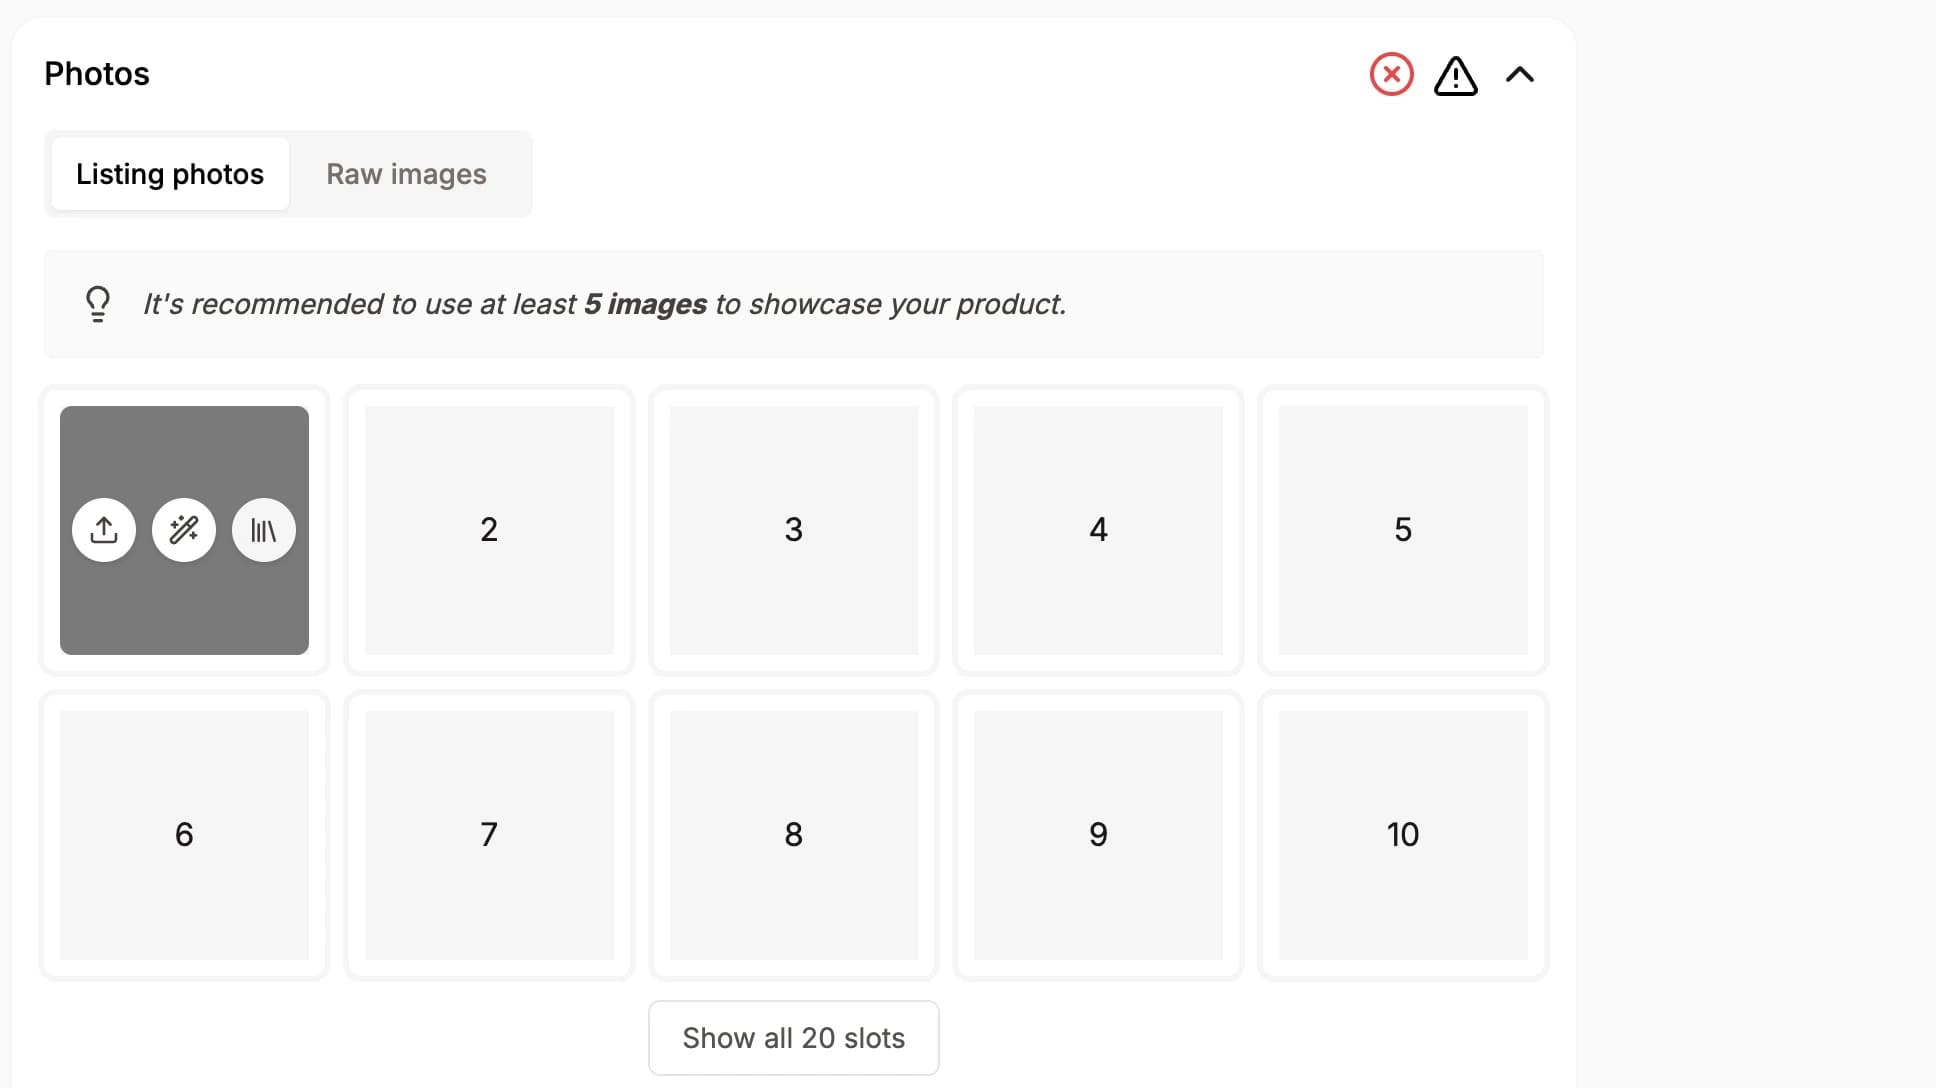
Task: Select photo slot 2
Action: [489, 530]
